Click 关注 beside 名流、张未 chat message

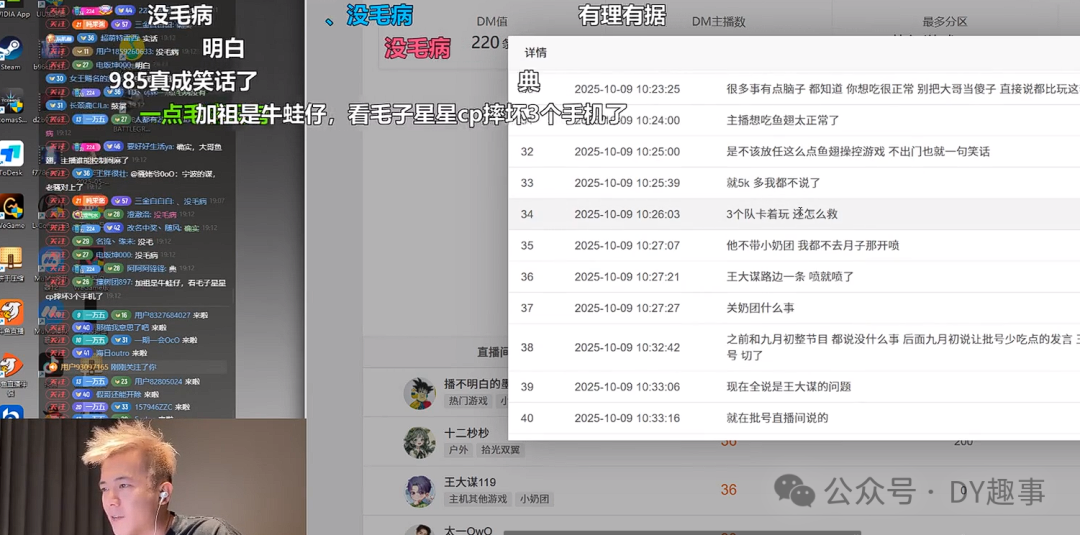pos(58,242)
